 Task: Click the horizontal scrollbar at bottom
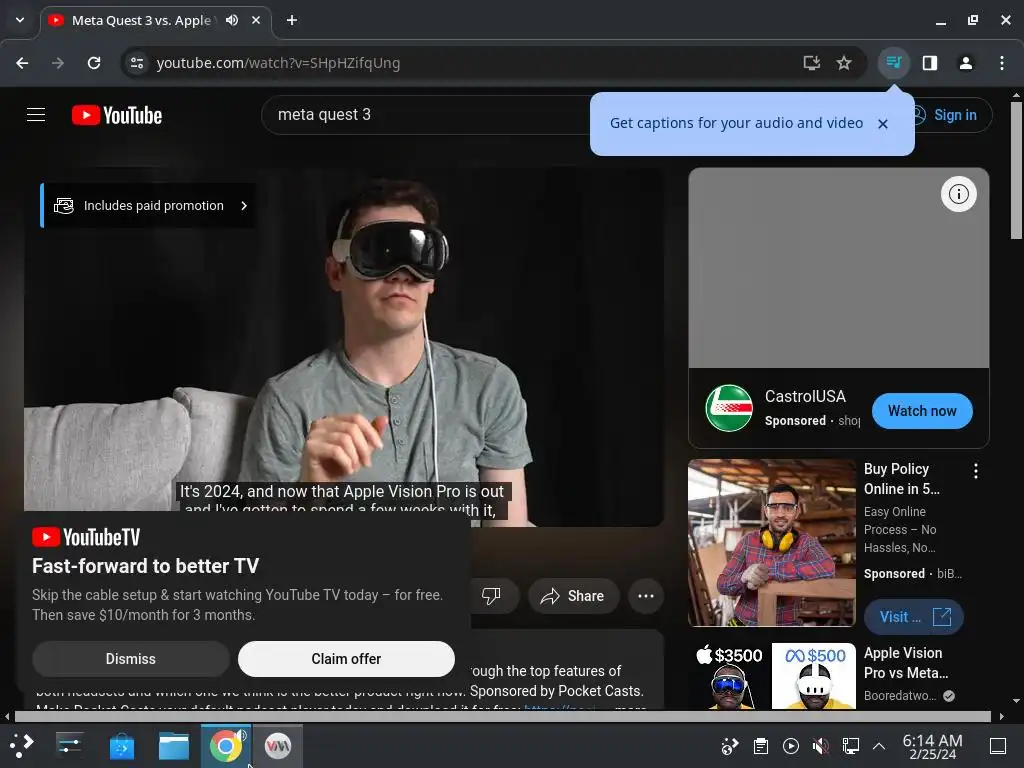point(502,716)
